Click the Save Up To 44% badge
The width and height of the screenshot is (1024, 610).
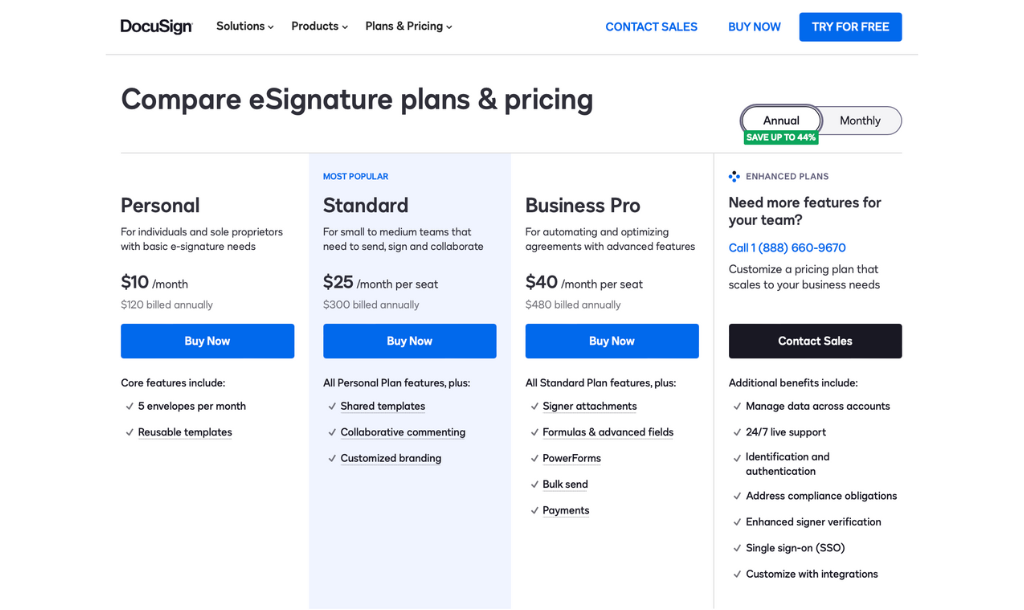click(x=781, y=138)
